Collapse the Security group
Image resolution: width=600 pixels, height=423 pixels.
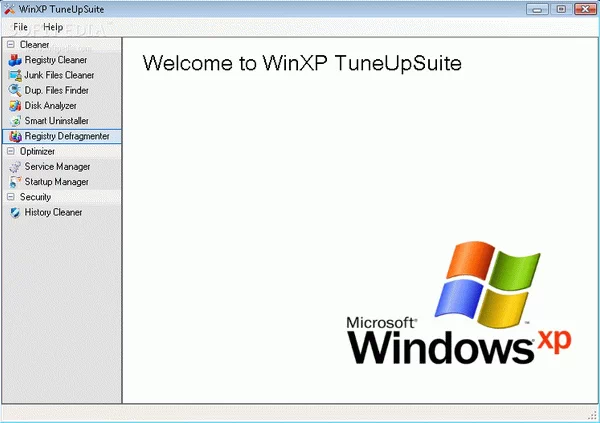click(x=11, y=197)
